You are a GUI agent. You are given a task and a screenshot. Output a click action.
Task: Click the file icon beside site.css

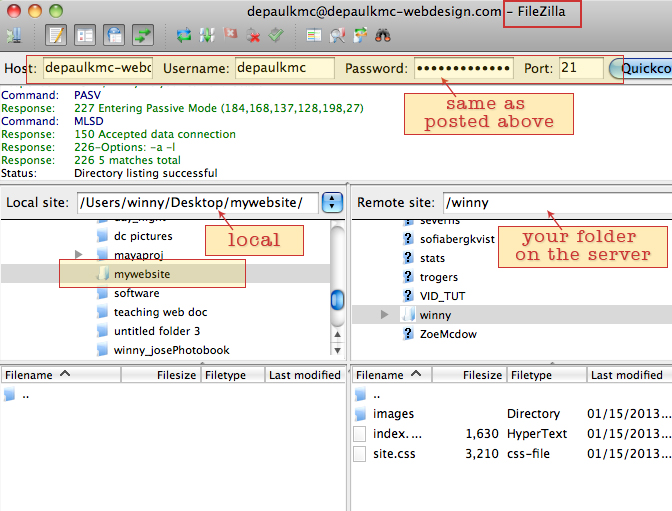click(x=360, y=454)
